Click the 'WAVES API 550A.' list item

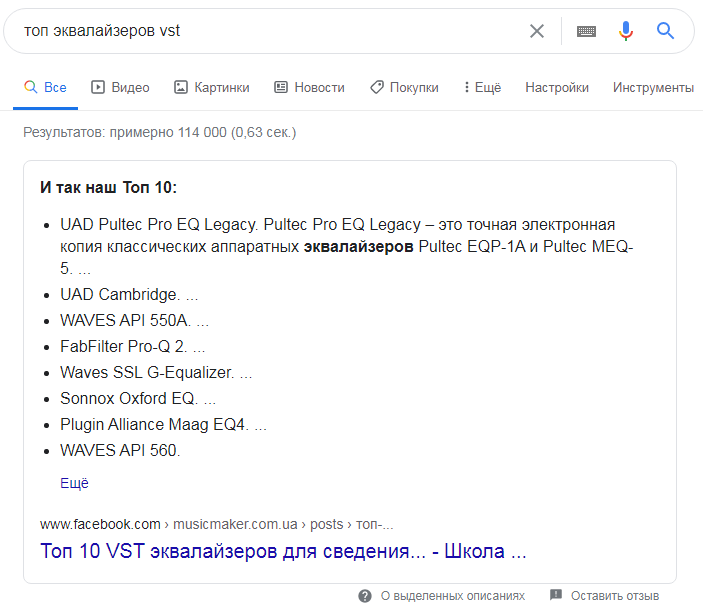tap(135, 320)
